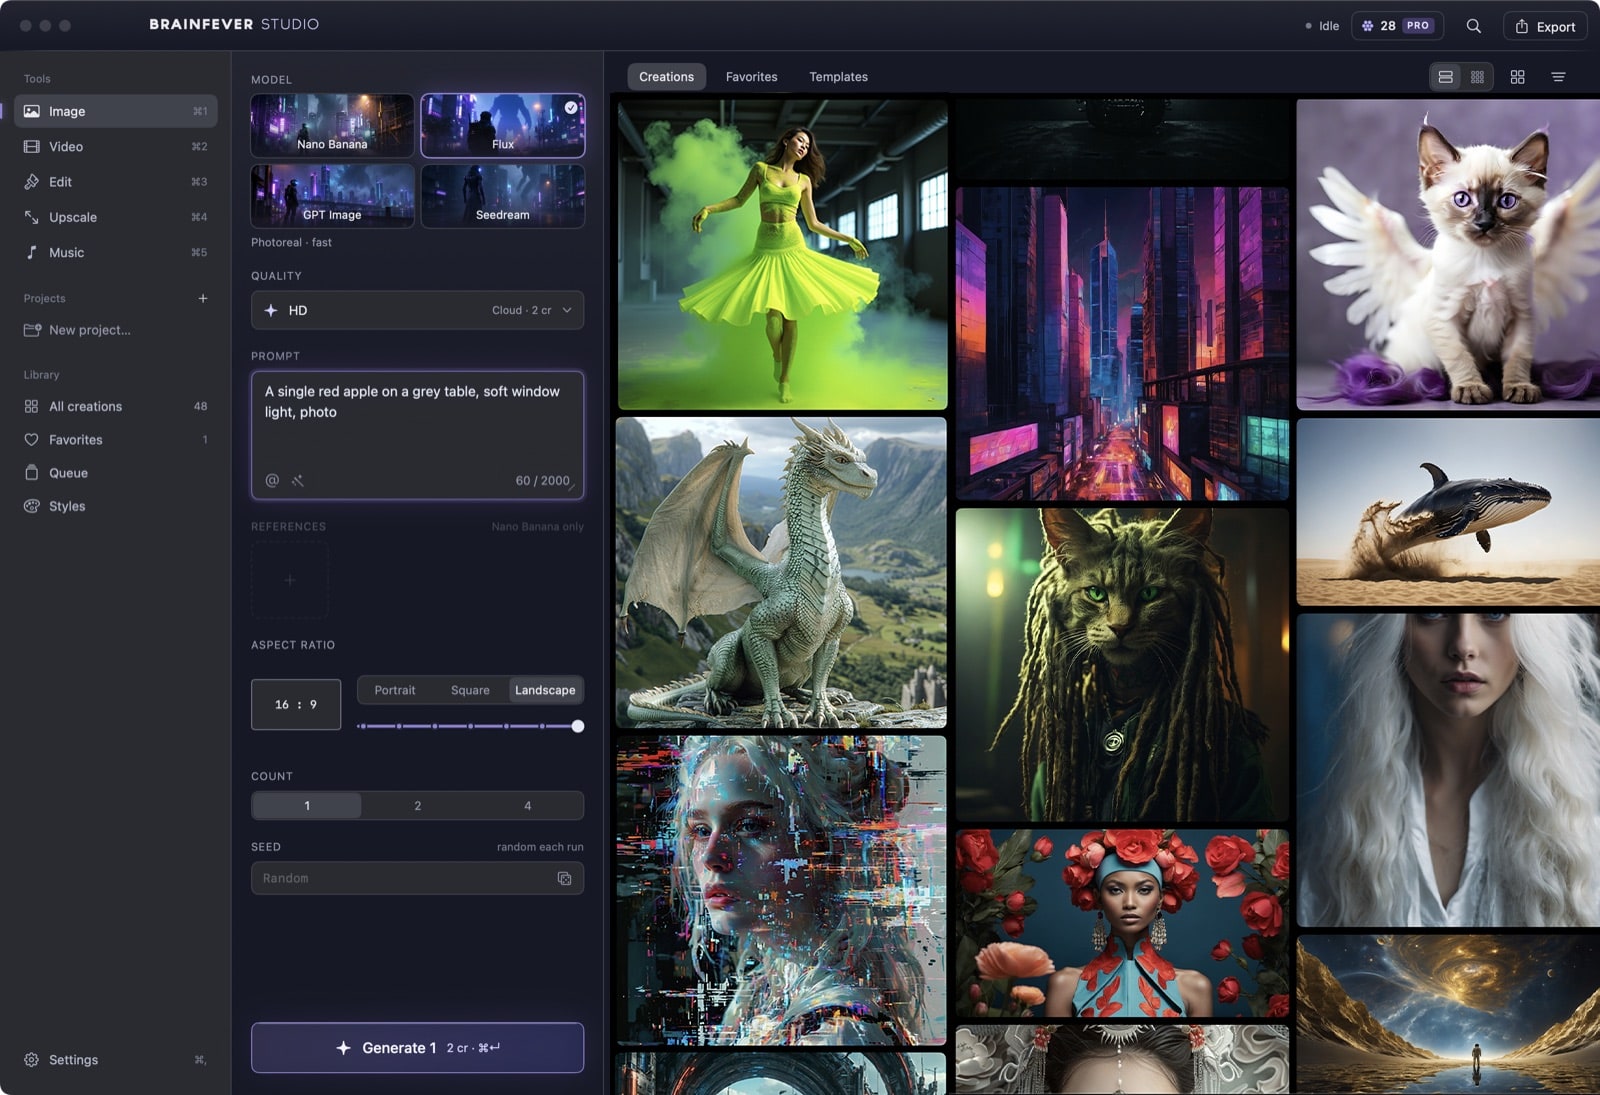Click the magic enhance prompt icon
Screen dimensions: 1600x1095
[x=298, y=481]
